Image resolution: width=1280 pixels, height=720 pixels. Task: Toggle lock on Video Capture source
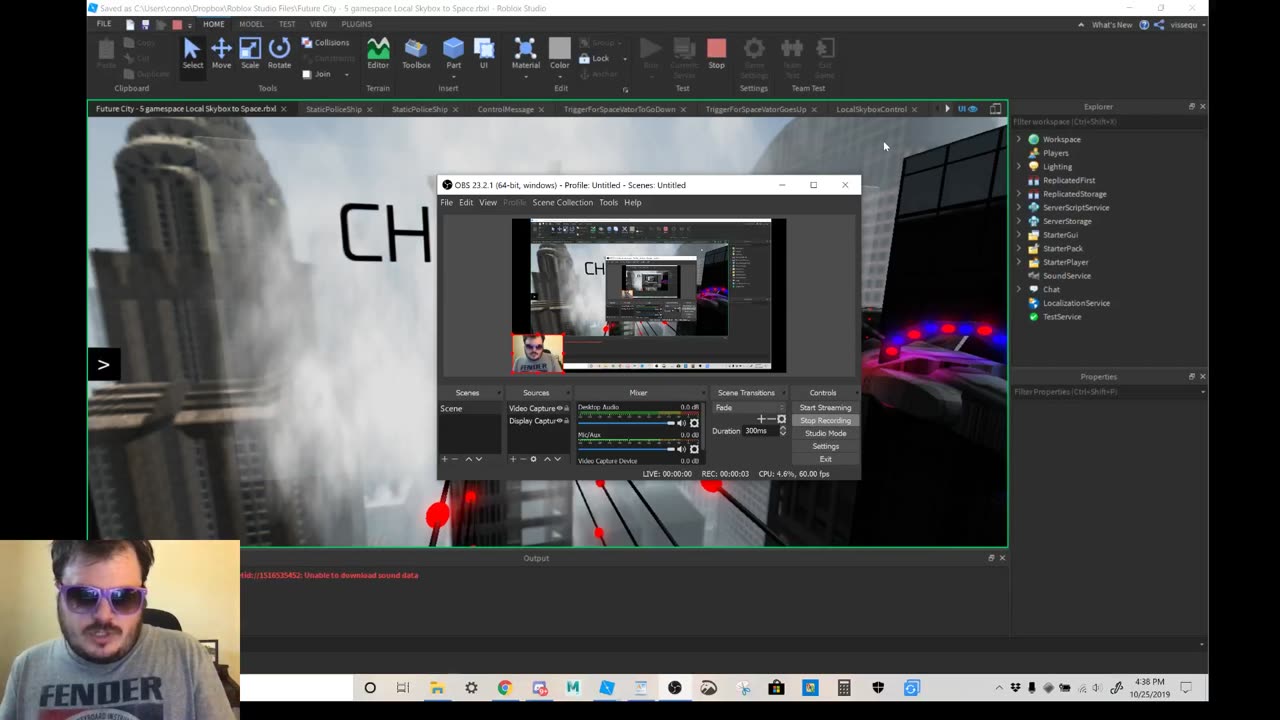(x=567, y=408)
